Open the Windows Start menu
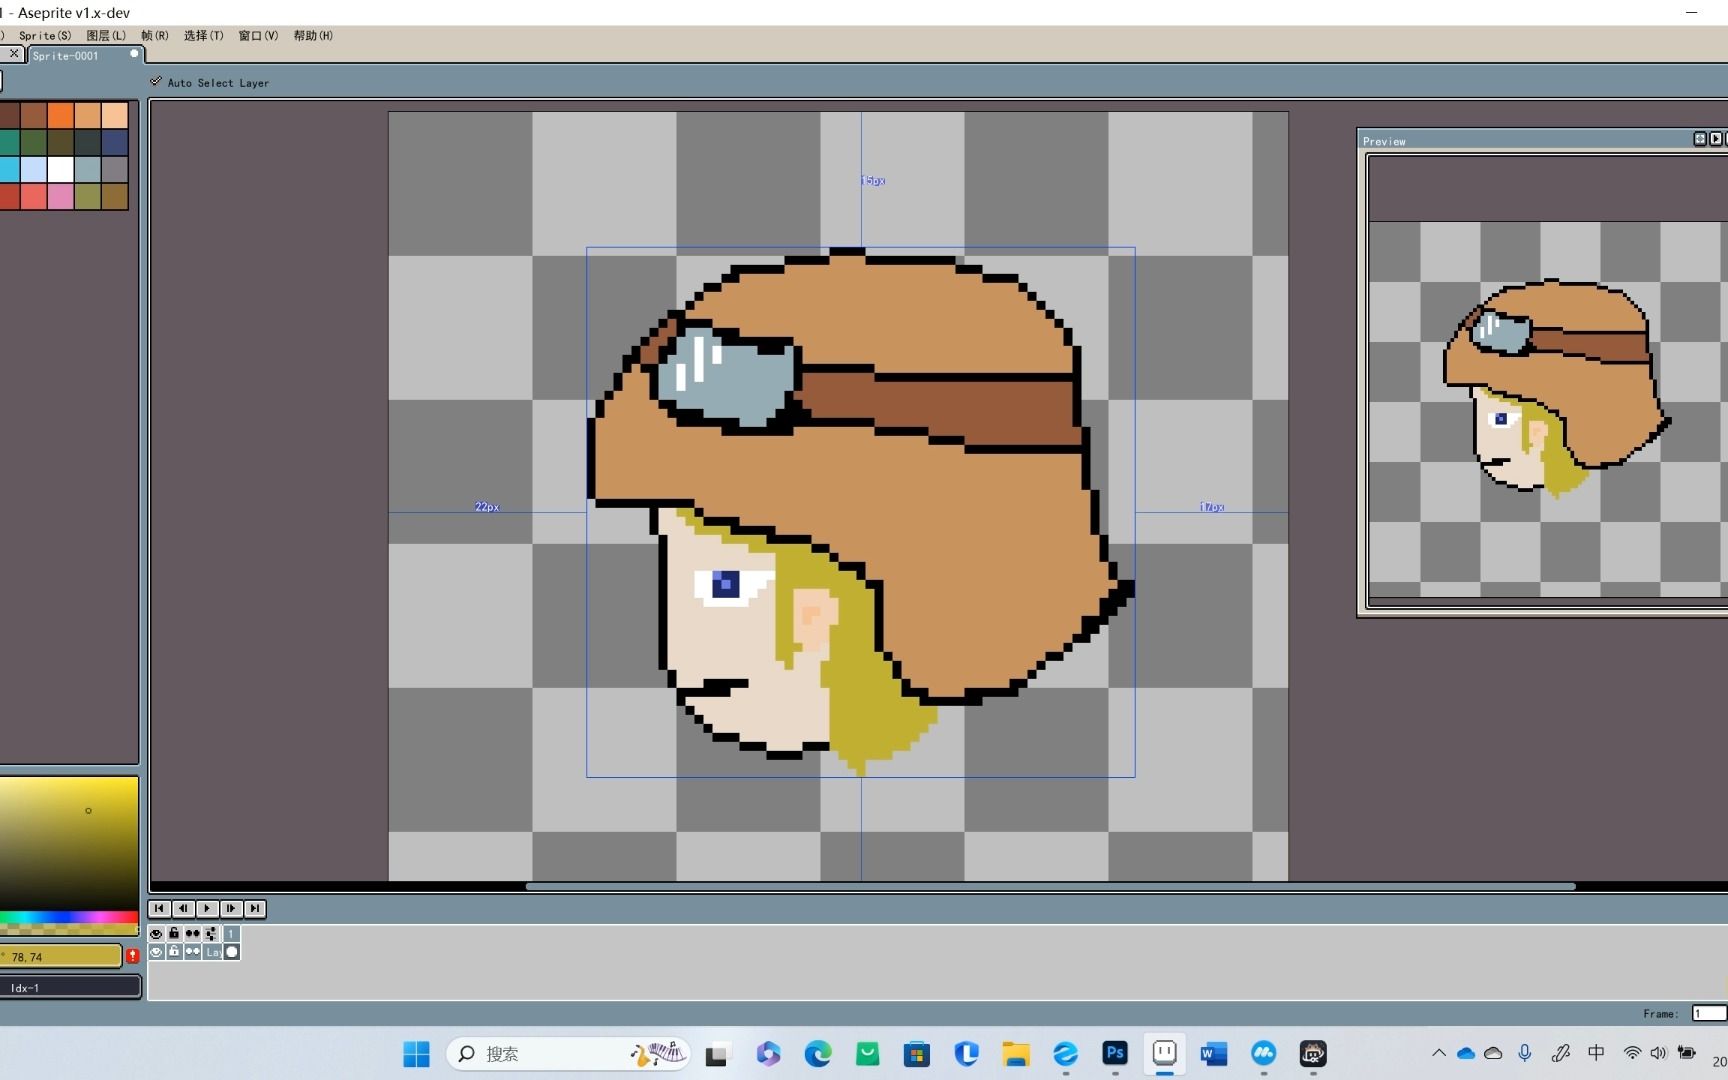The image size is (1728, 1080). tap(416, 1053)
